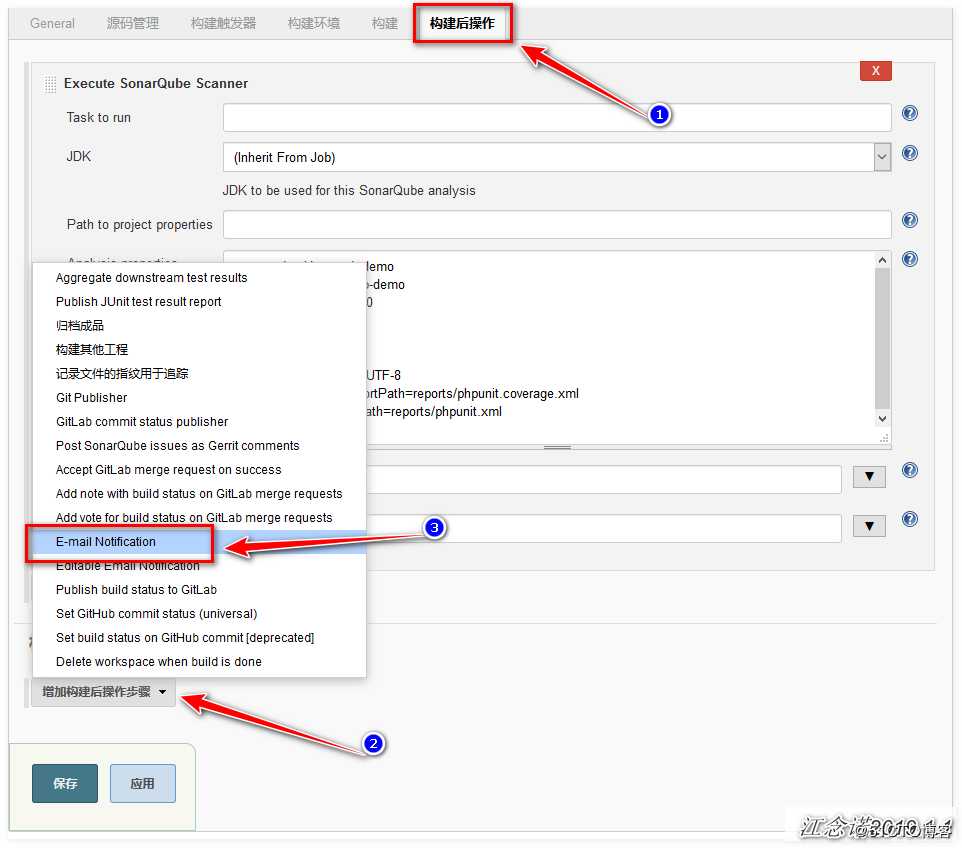Focus the Path to project properties field
This screenshot has width=962, height=848.
tap(556, 224)
